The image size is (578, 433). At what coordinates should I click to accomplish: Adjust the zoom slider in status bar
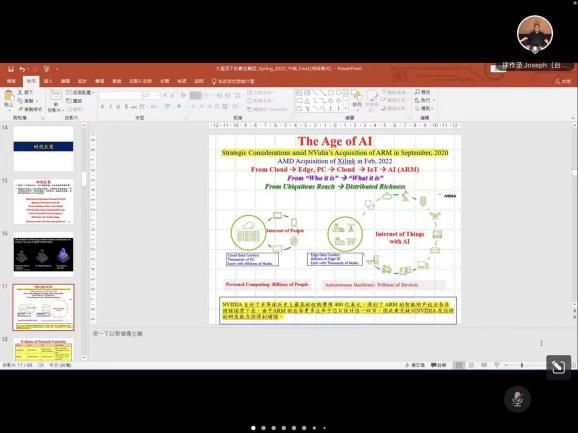tap(522, 365)
